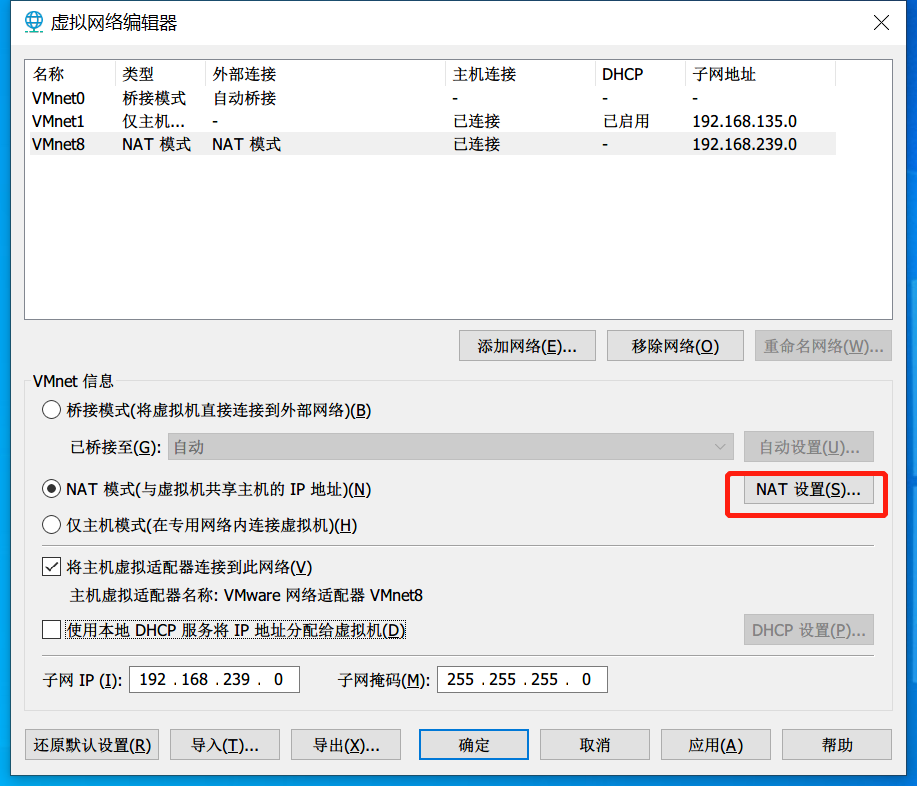
Task: Click the DHCP column header
Action: pos(640,74)
